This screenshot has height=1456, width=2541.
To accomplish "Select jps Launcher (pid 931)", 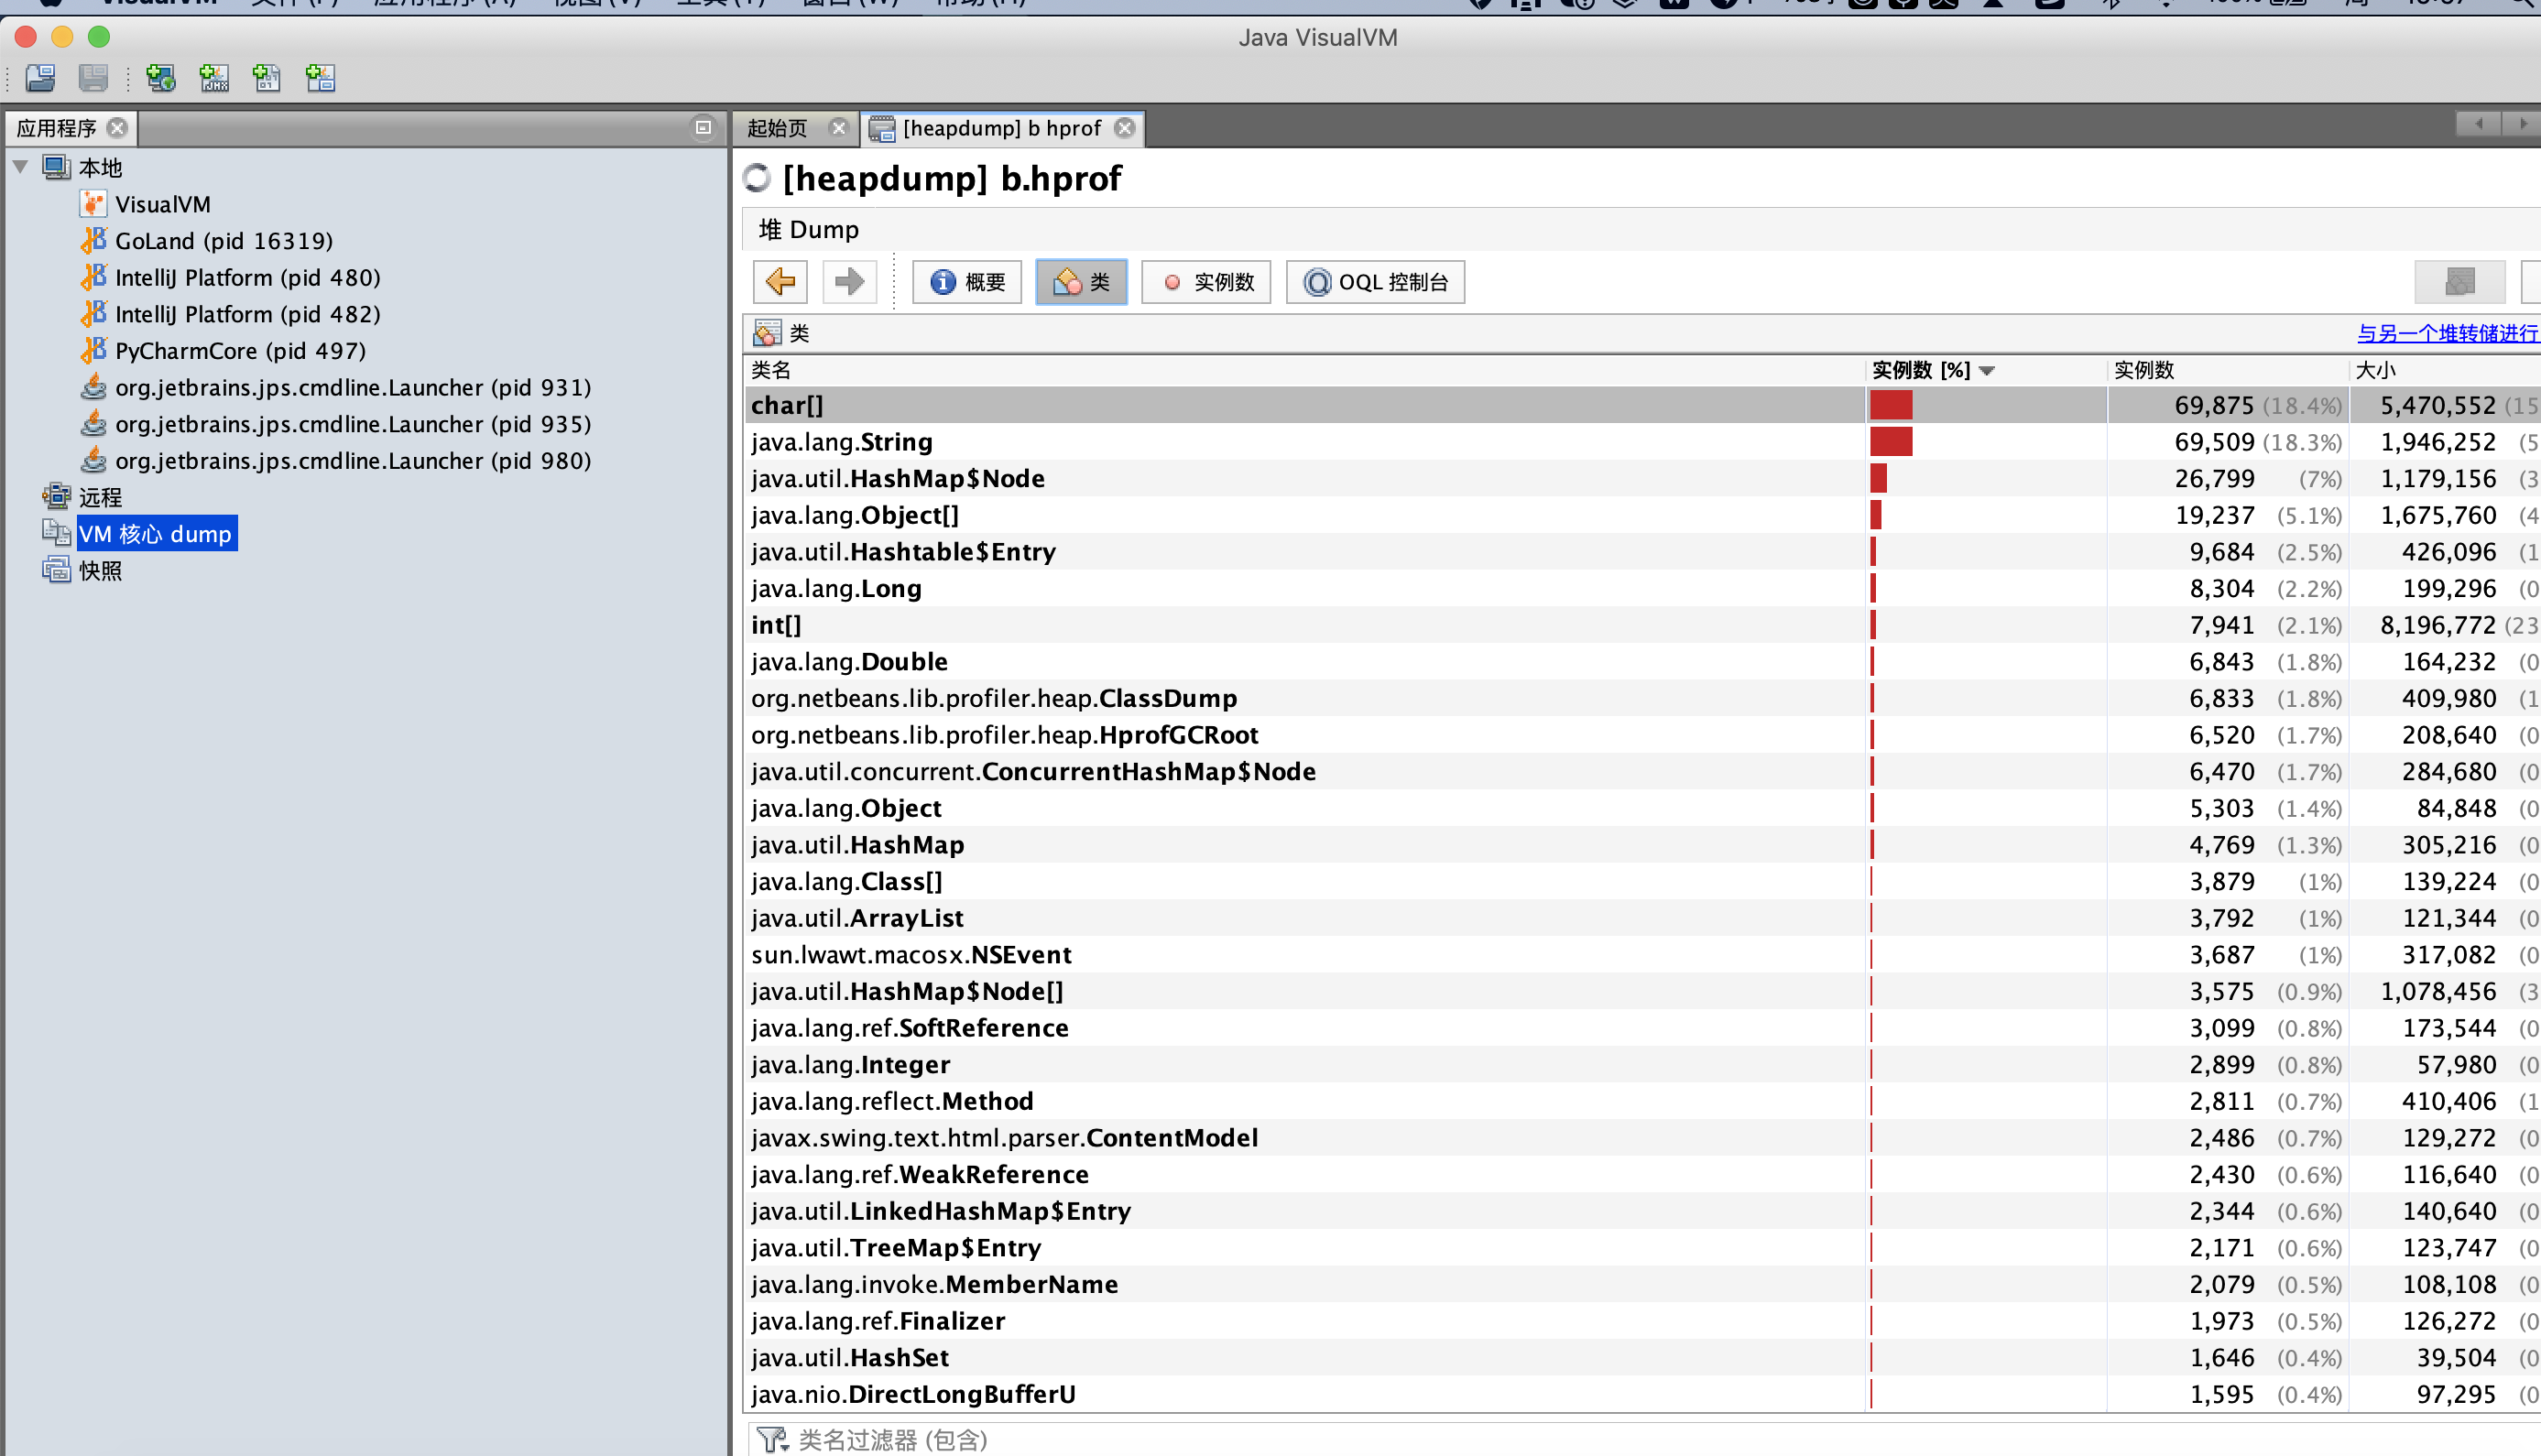I will pyautogui.click(x=353, y=387).
